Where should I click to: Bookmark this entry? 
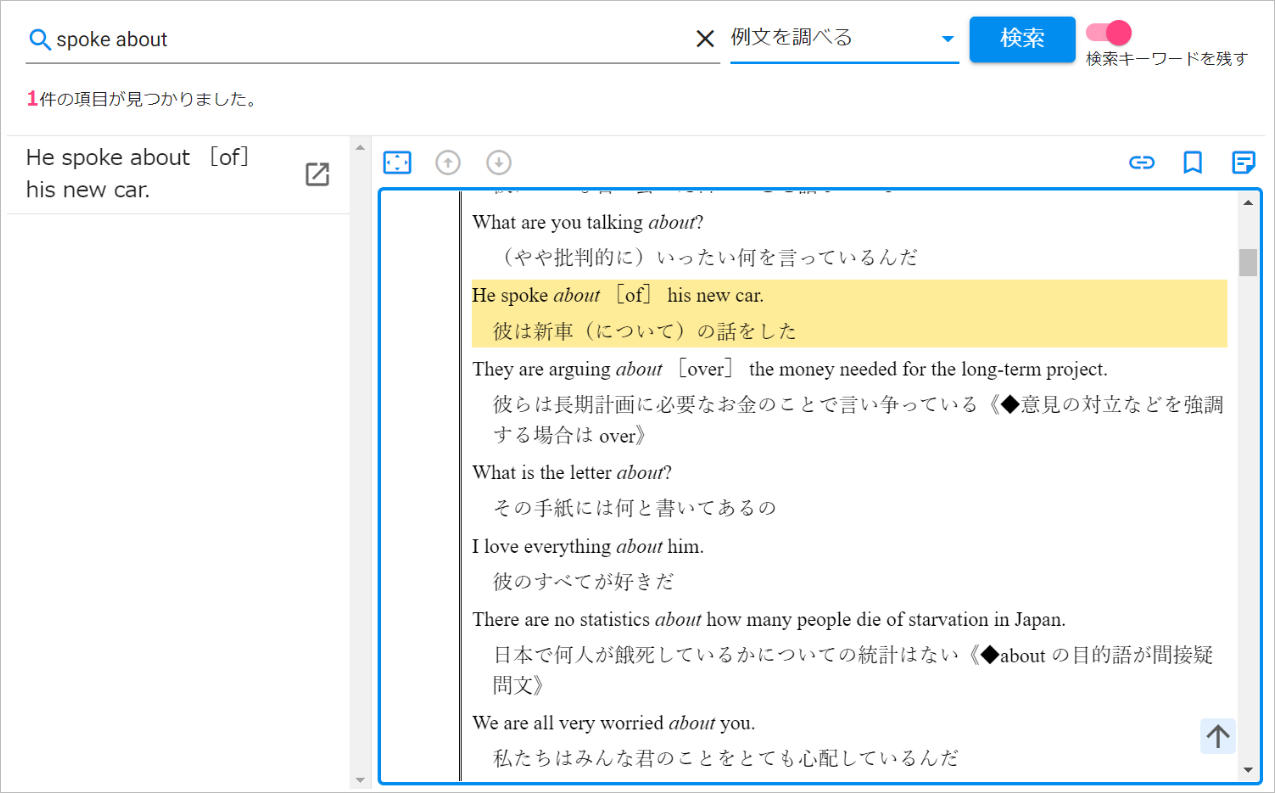click(x=1192, y=162)
